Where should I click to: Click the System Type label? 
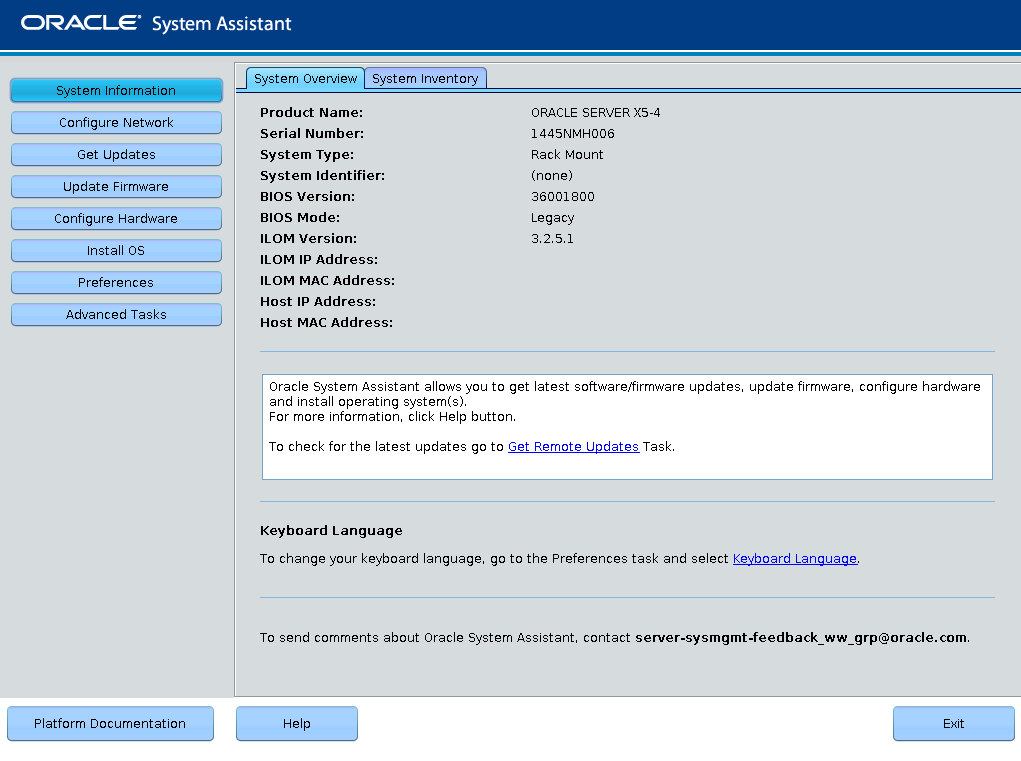pos(307,154)
